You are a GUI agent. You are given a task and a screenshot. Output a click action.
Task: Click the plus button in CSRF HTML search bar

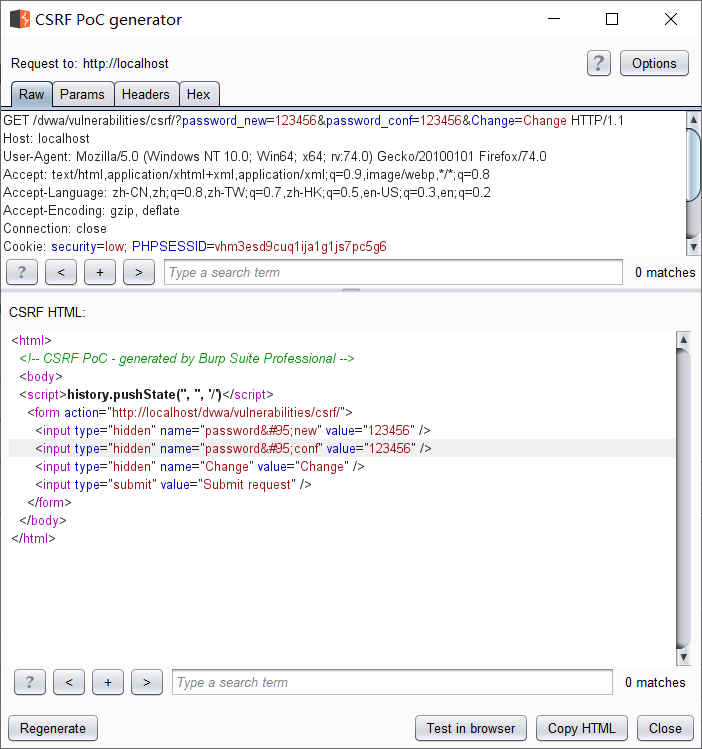(x=108, y=682)
